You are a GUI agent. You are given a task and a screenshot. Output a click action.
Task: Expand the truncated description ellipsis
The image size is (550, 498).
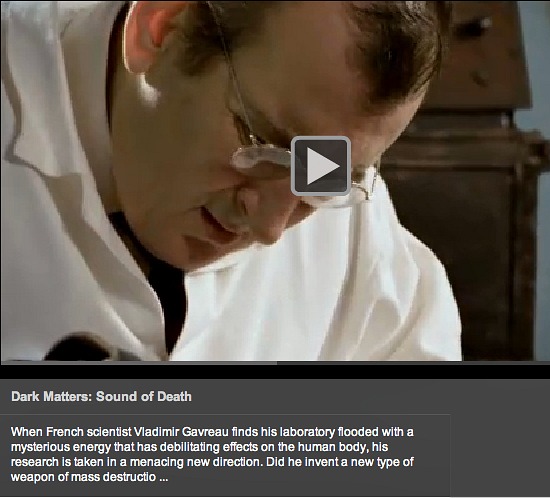[x=163, y=477]
